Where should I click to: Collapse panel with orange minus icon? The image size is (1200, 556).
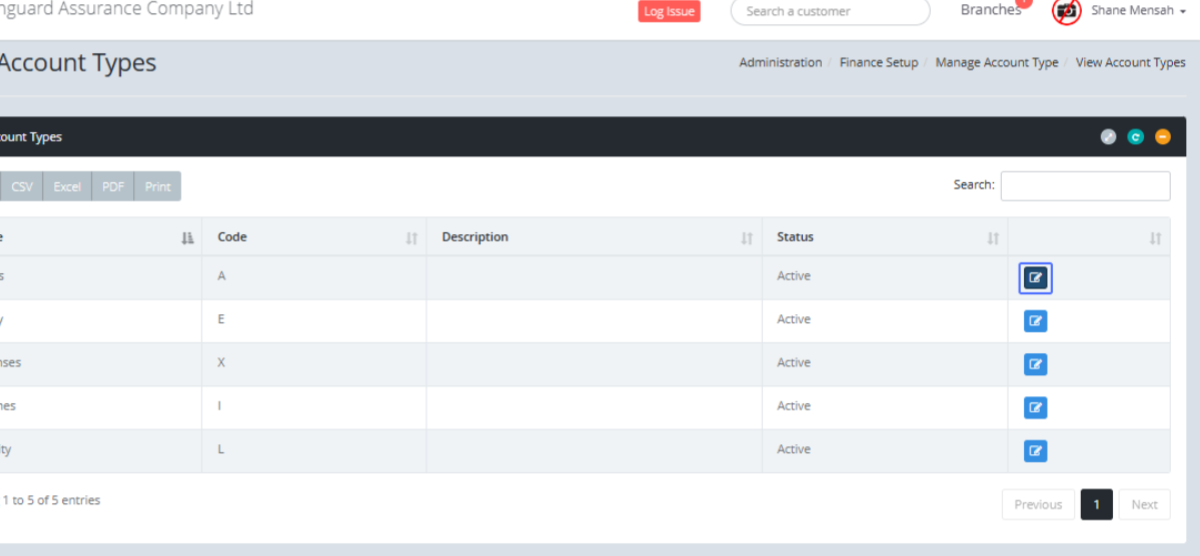coord(1162,137)
